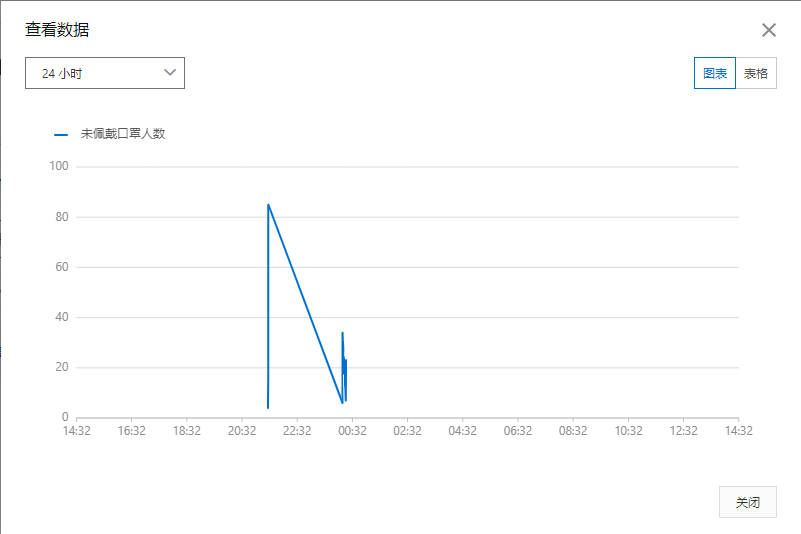
Task: Click the line's starting point at chart bottom
Action: coord(268,407)
